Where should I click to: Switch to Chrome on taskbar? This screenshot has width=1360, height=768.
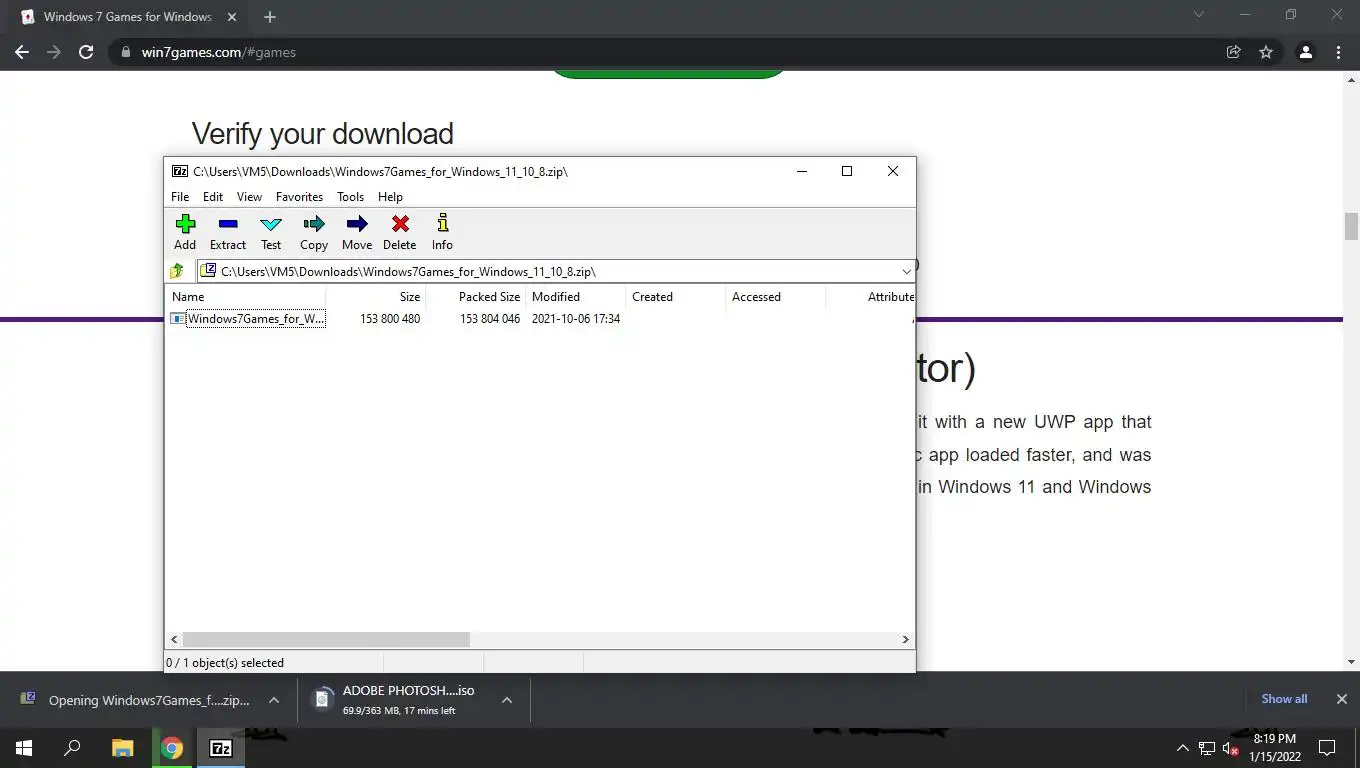pyautogui.click(x=172, y=748)
